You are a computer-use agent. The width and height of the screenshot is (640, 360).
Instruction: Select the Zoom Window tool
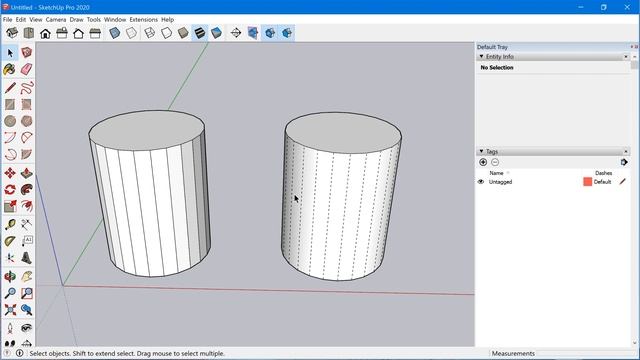tap(27, 293)
